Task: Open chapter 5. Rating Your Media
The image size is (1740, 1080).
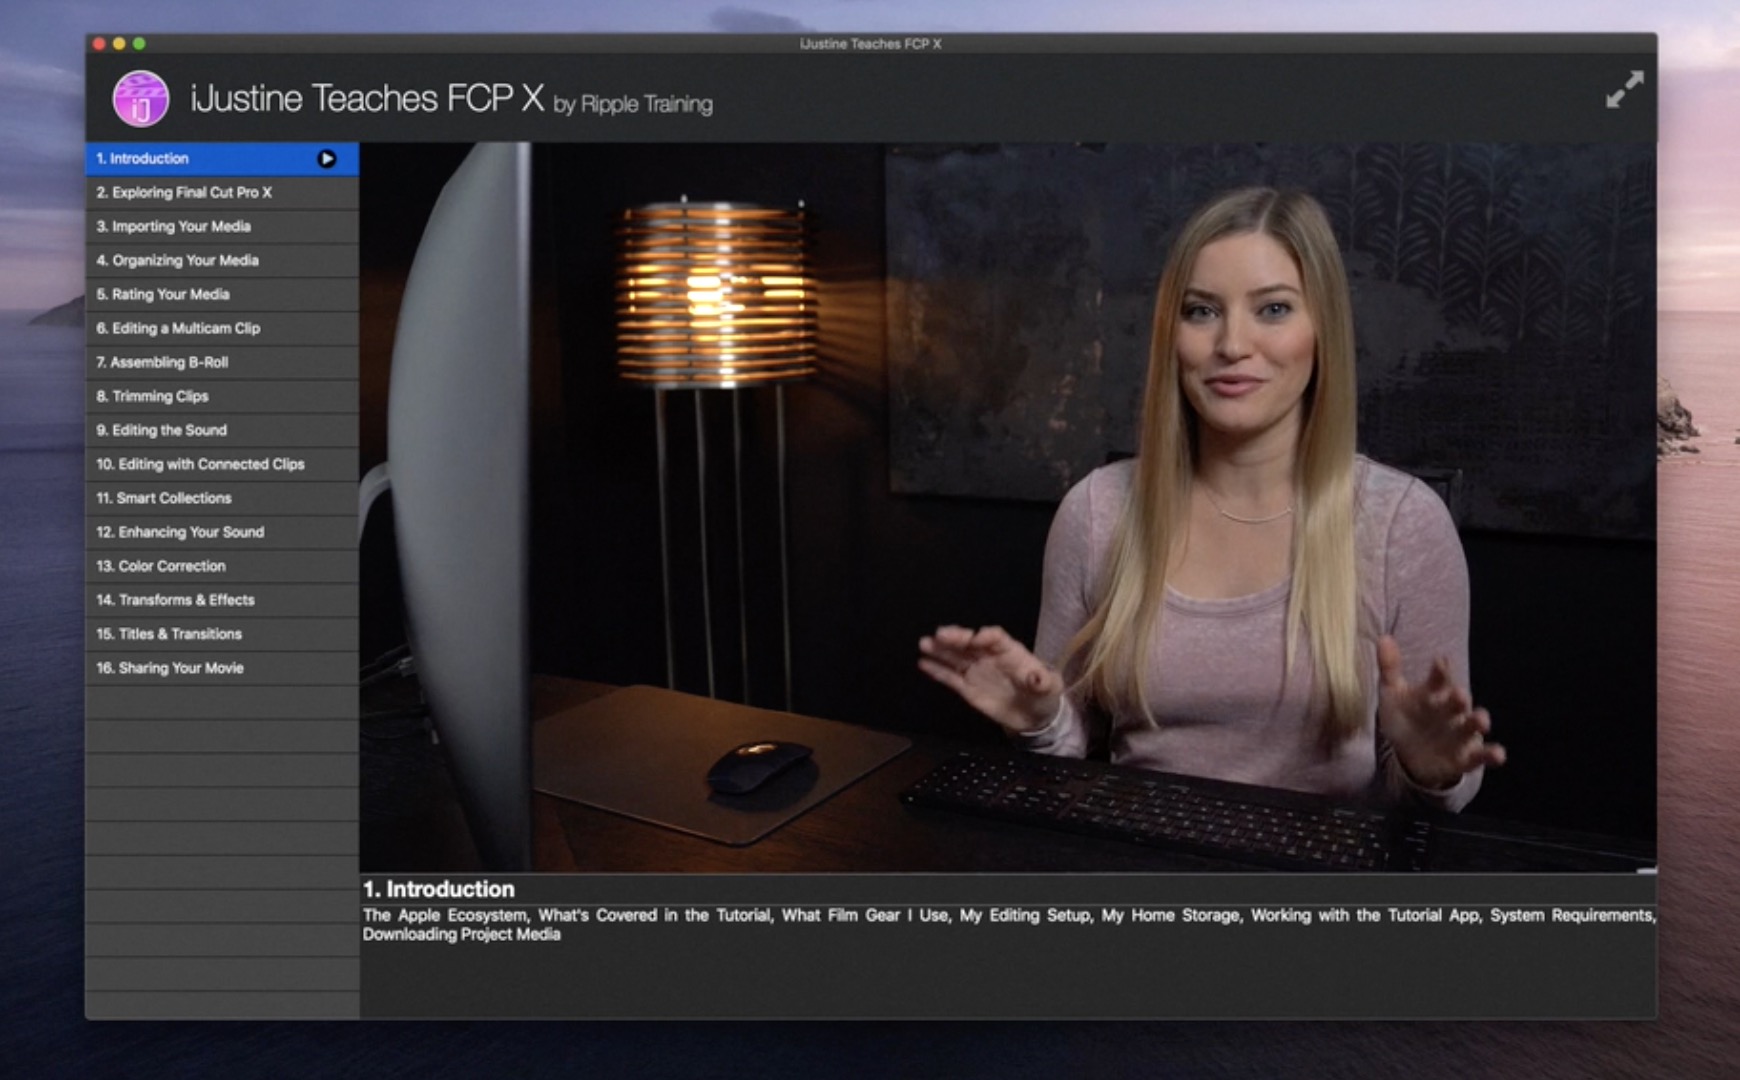Action: (222, 295)
